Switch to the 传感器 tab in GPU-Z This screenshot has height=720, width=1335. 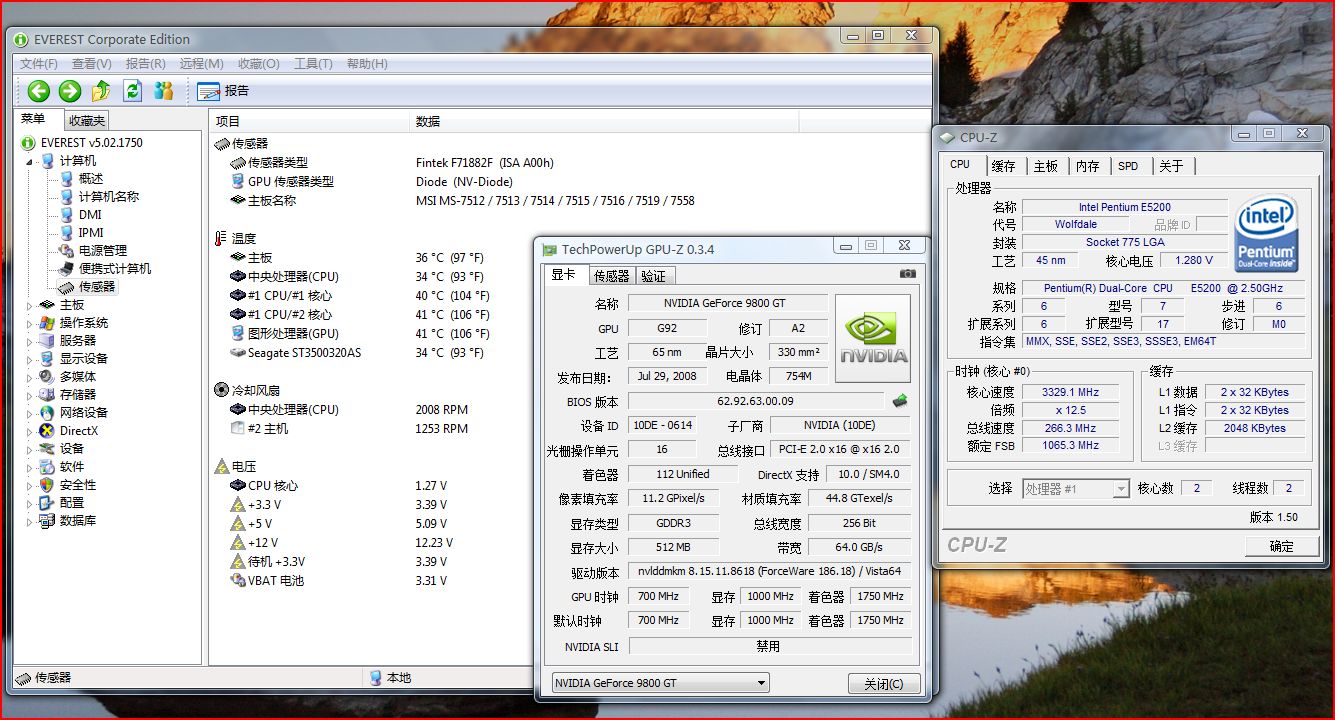(611, 276)
